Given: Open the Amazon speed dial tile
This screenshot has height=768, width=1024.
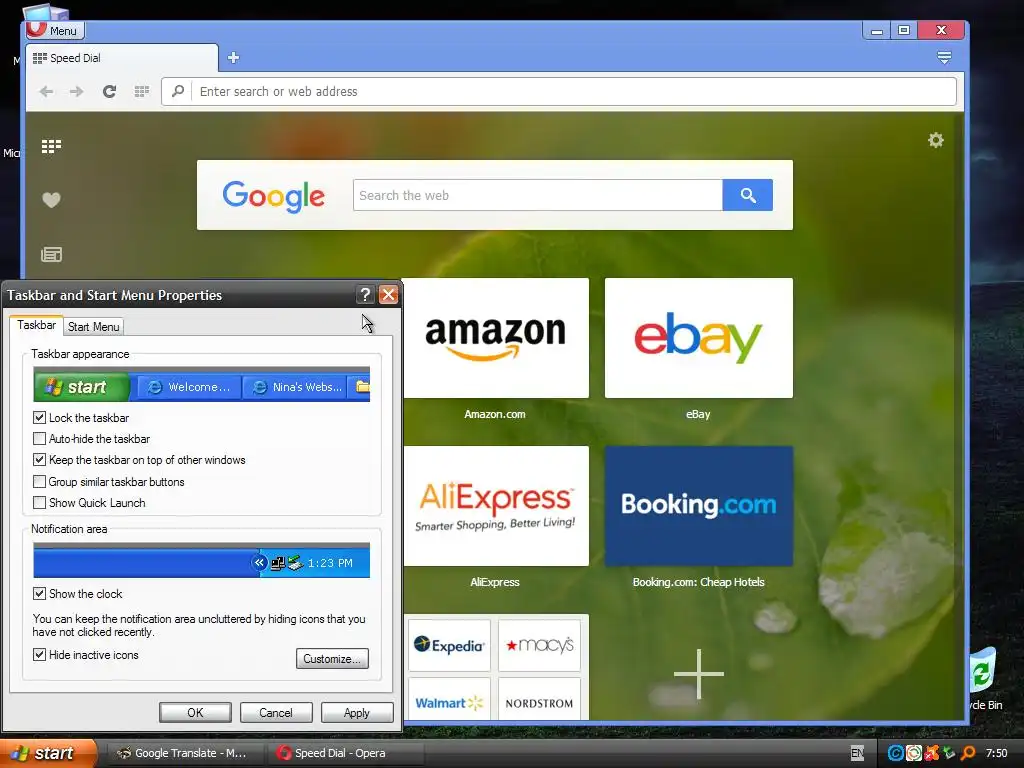Looking at the screenshot, I should [x=496, y=338].
